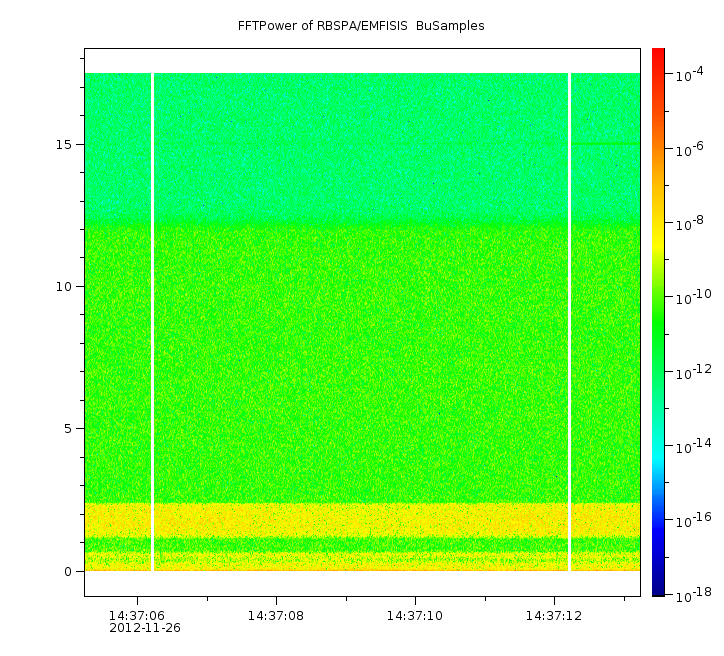Click the white data gap near 14:37:06
Image resolution: width=724 pixels, height=656 pixels.
pyautogui.click(x=152, y=320)
